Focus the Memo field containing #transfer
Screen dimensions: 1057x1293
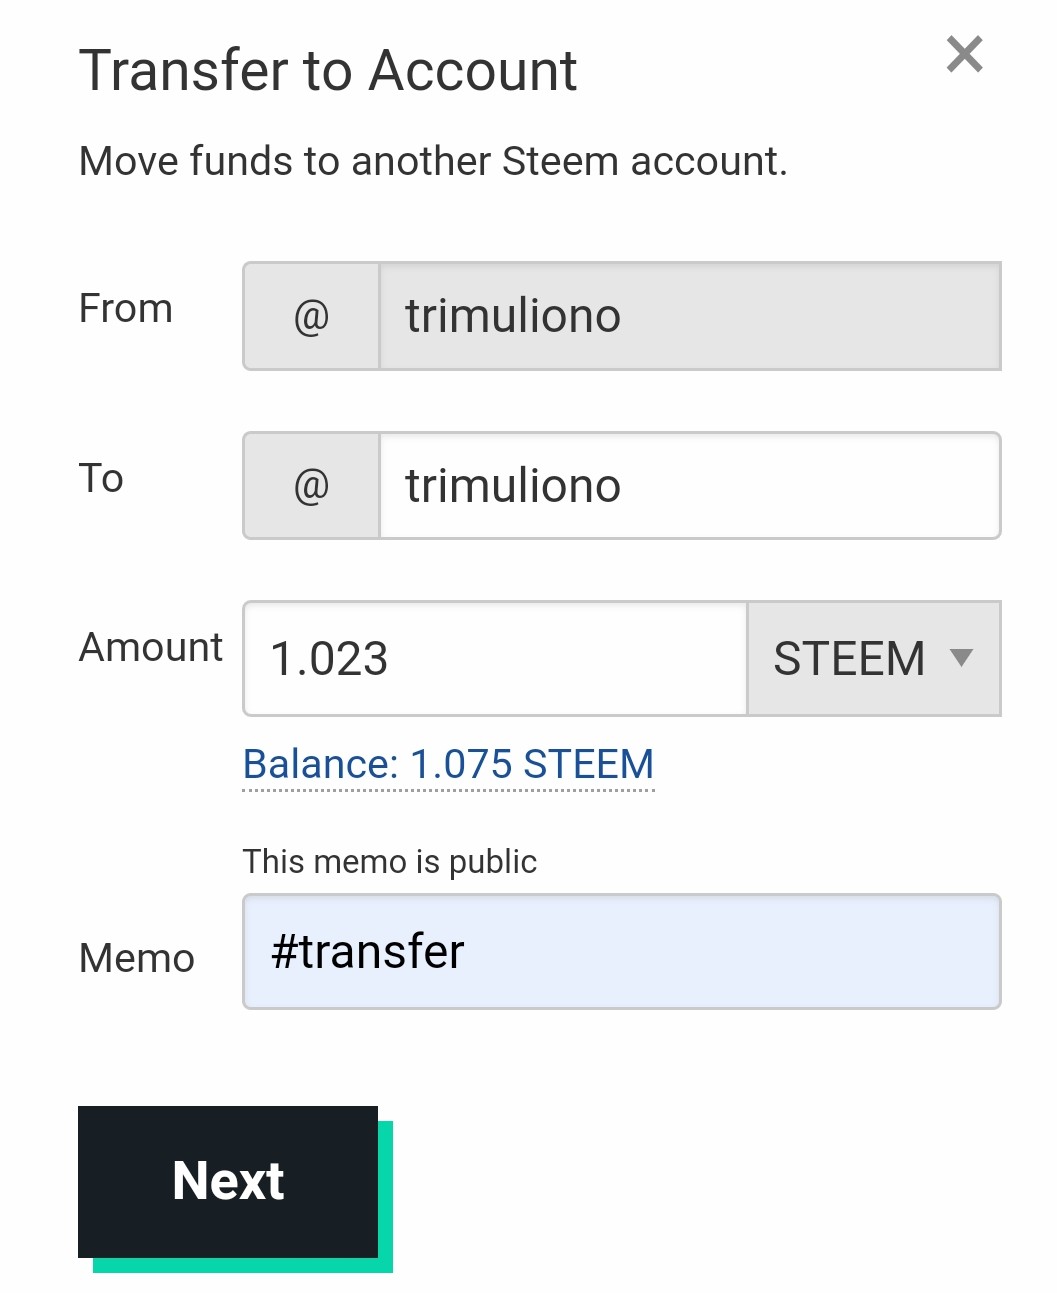click(621, 952)
